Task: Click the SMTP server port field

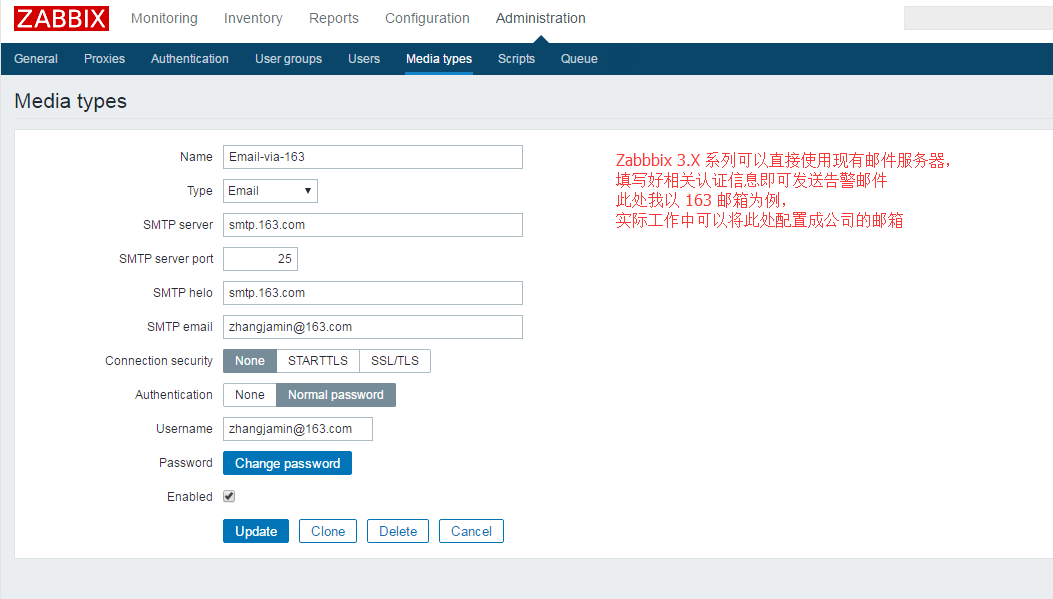Action: point(261,259)
